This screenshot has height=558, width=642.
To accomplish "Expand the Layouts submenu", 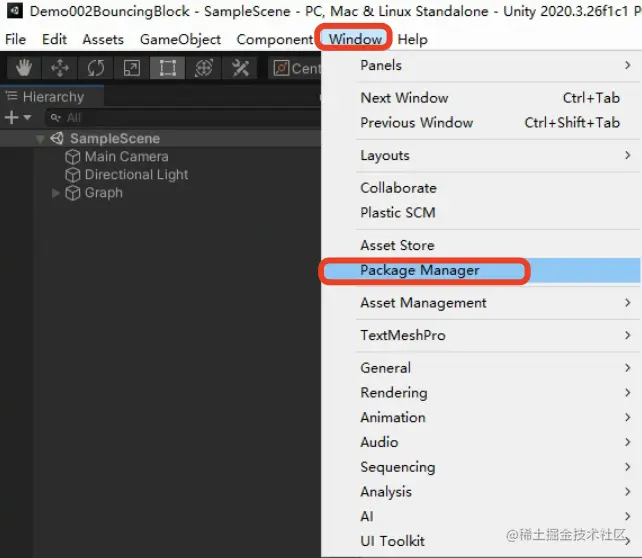I will (481, 156).
